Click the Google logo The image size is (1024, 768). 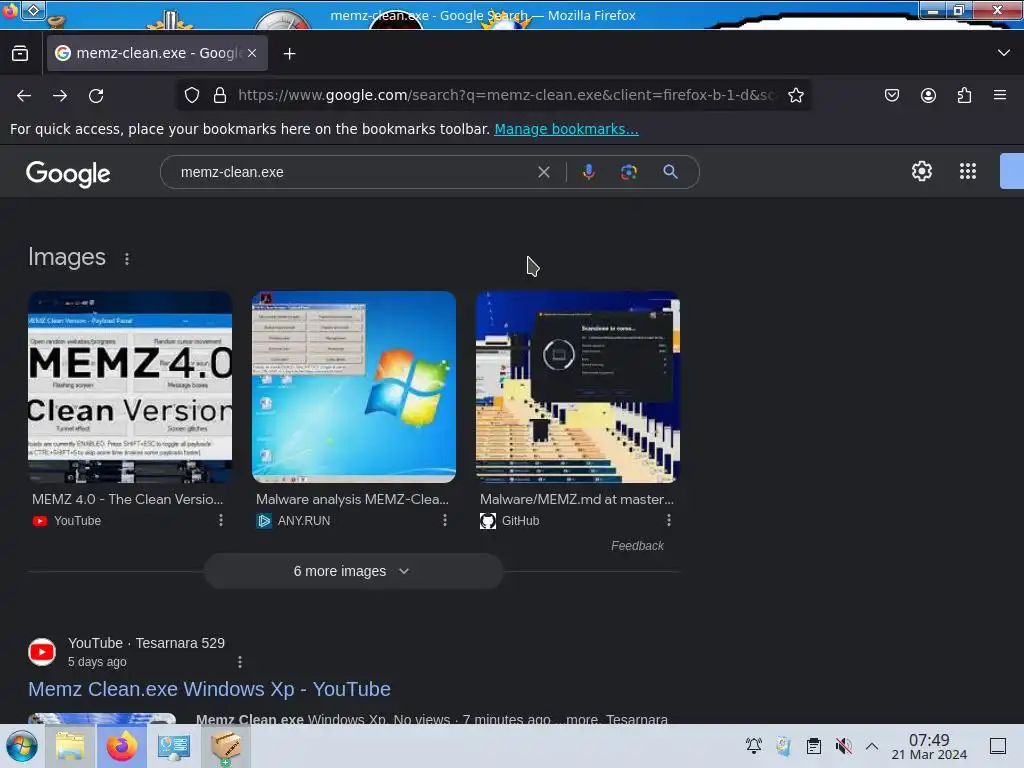pos(68,174)
